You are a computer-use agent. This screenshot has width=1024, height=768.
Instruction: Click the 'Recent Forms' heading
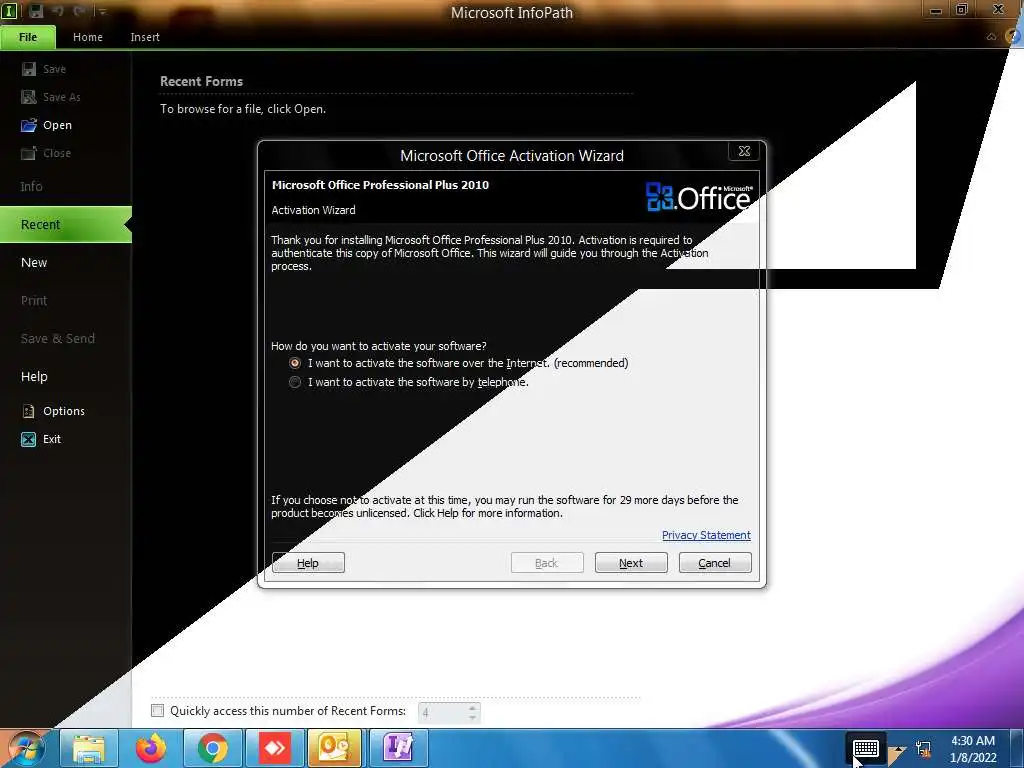pyautogui.click(x=201, y=82)
